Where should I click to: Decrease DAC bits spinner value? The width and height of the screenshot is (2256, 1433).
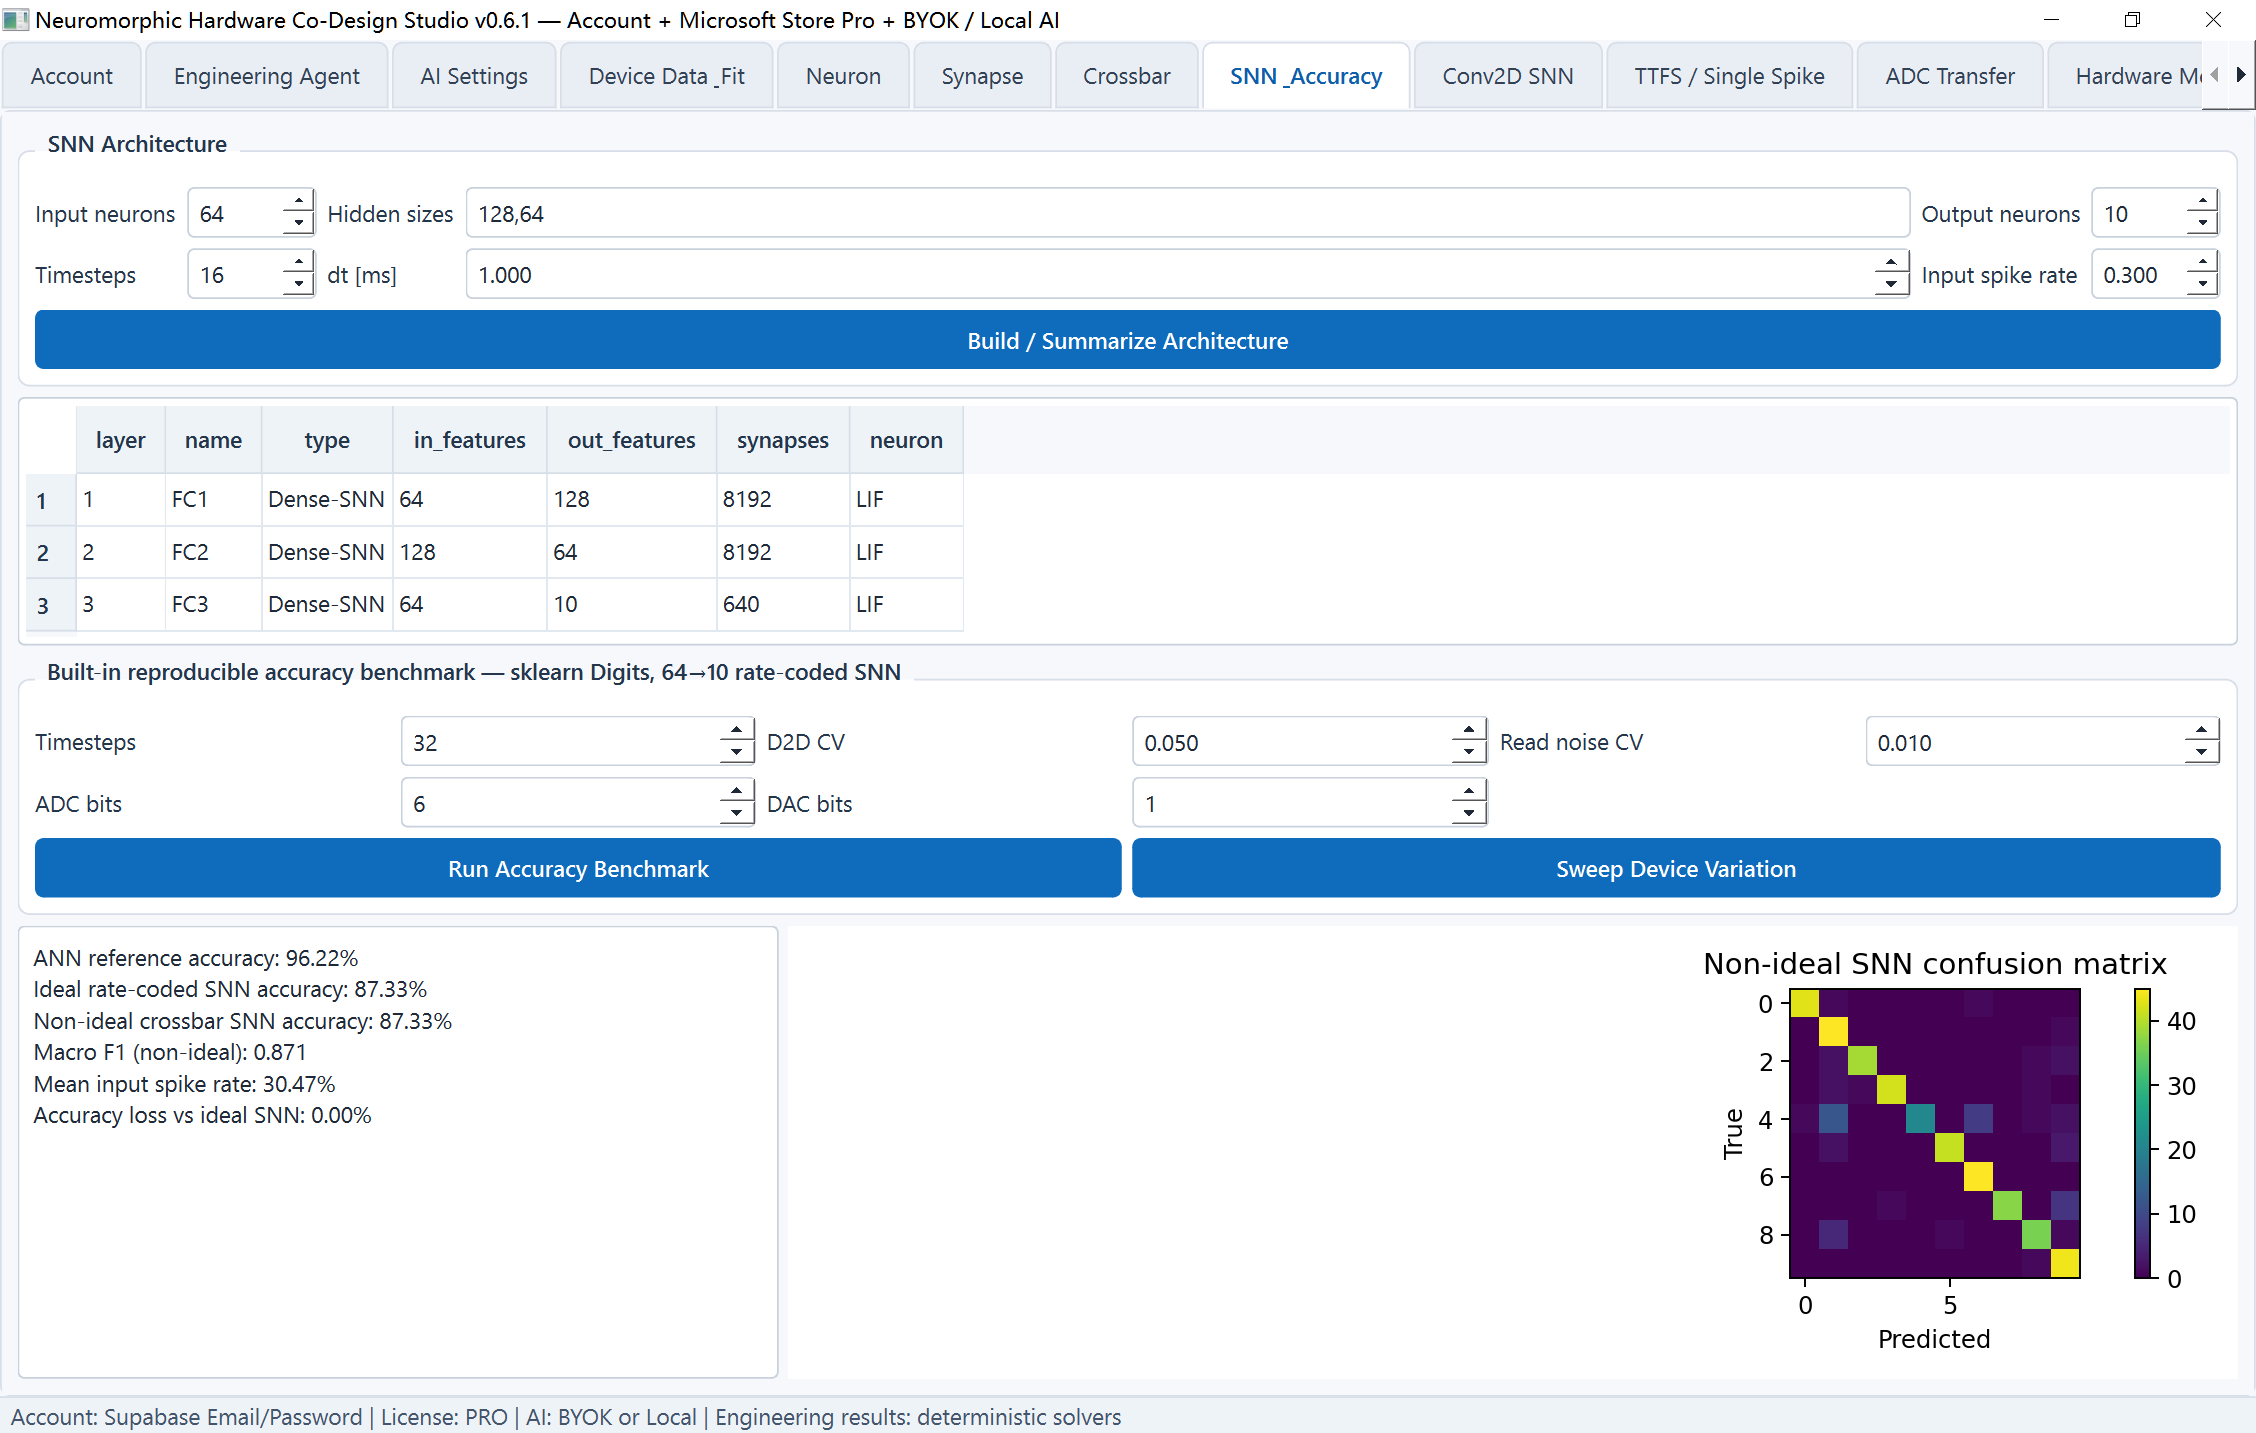[1468, 815]
